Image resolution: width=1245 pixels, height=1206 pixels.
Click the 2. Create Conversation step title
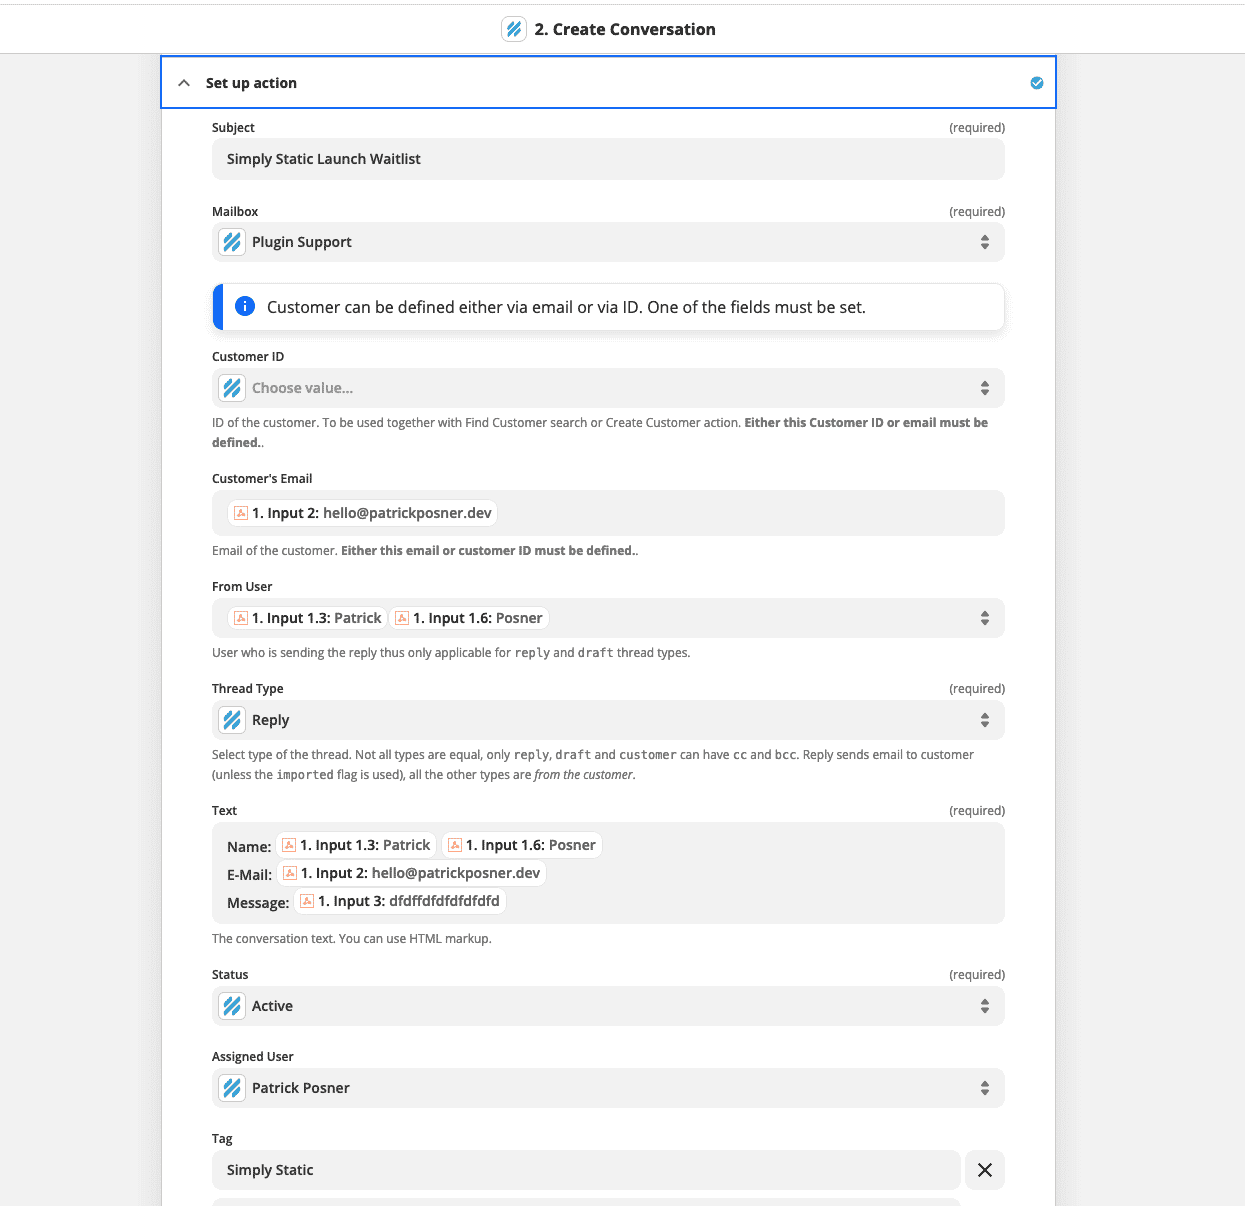[625, 29]
